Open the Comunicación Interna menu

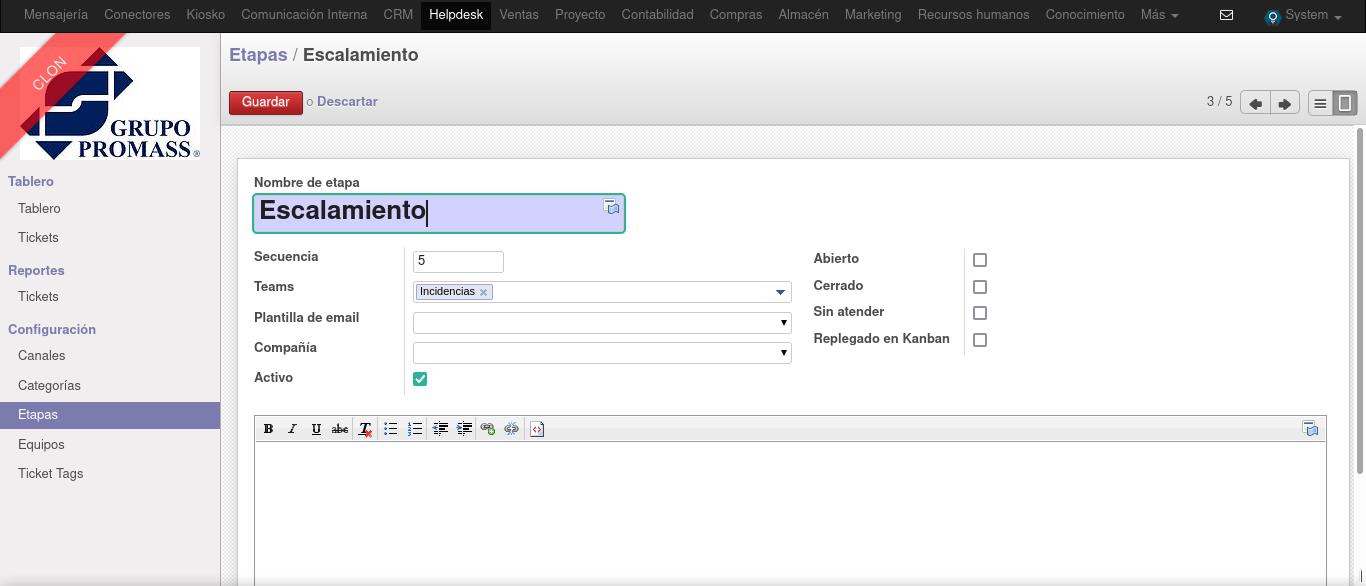pyautogui.click(x=304, y=15)
